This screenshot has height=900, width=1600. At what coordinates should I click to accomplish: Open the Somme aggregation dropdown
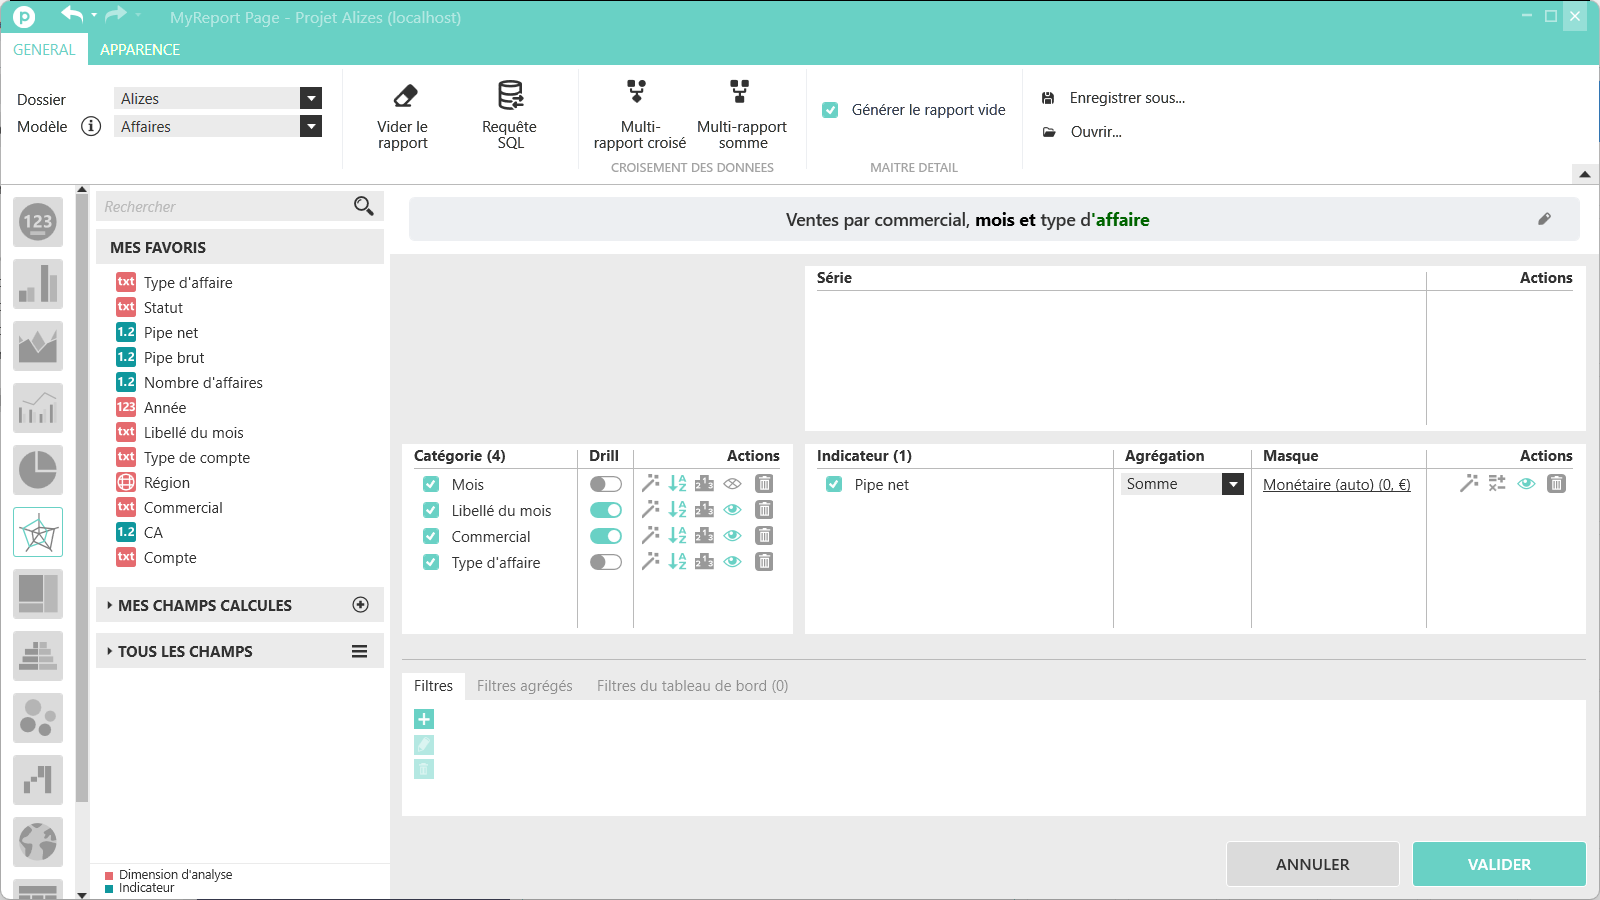click(x=1233, y=484)
